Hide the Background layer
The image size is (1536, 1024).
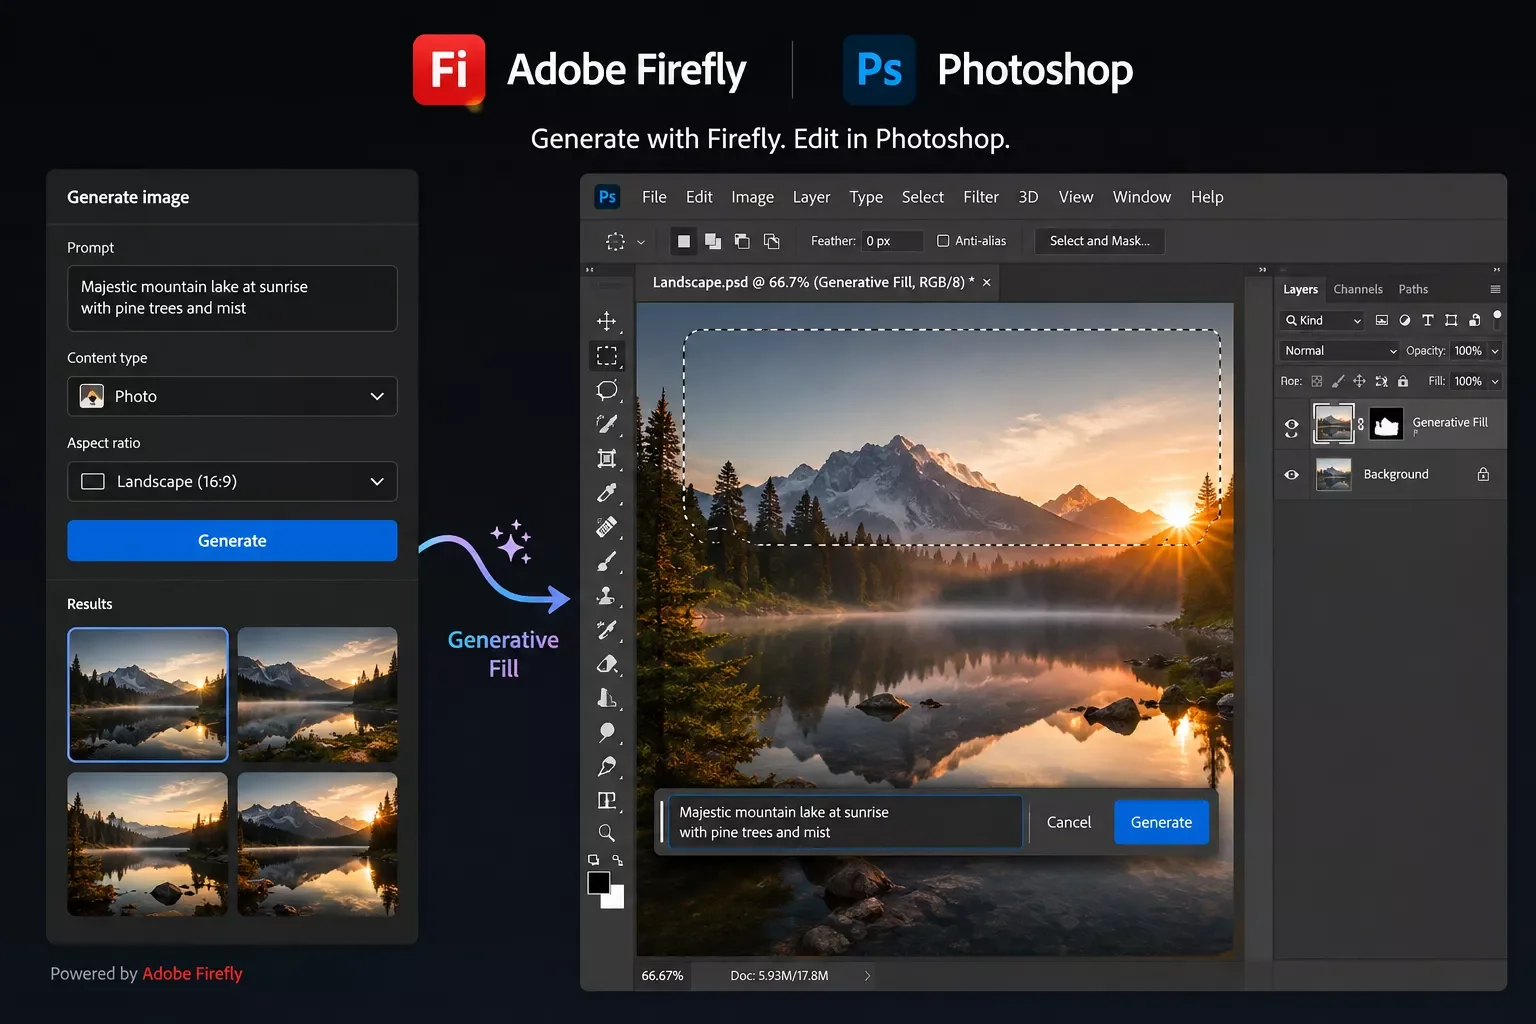pyautogui.click(x=1291, y=475)
